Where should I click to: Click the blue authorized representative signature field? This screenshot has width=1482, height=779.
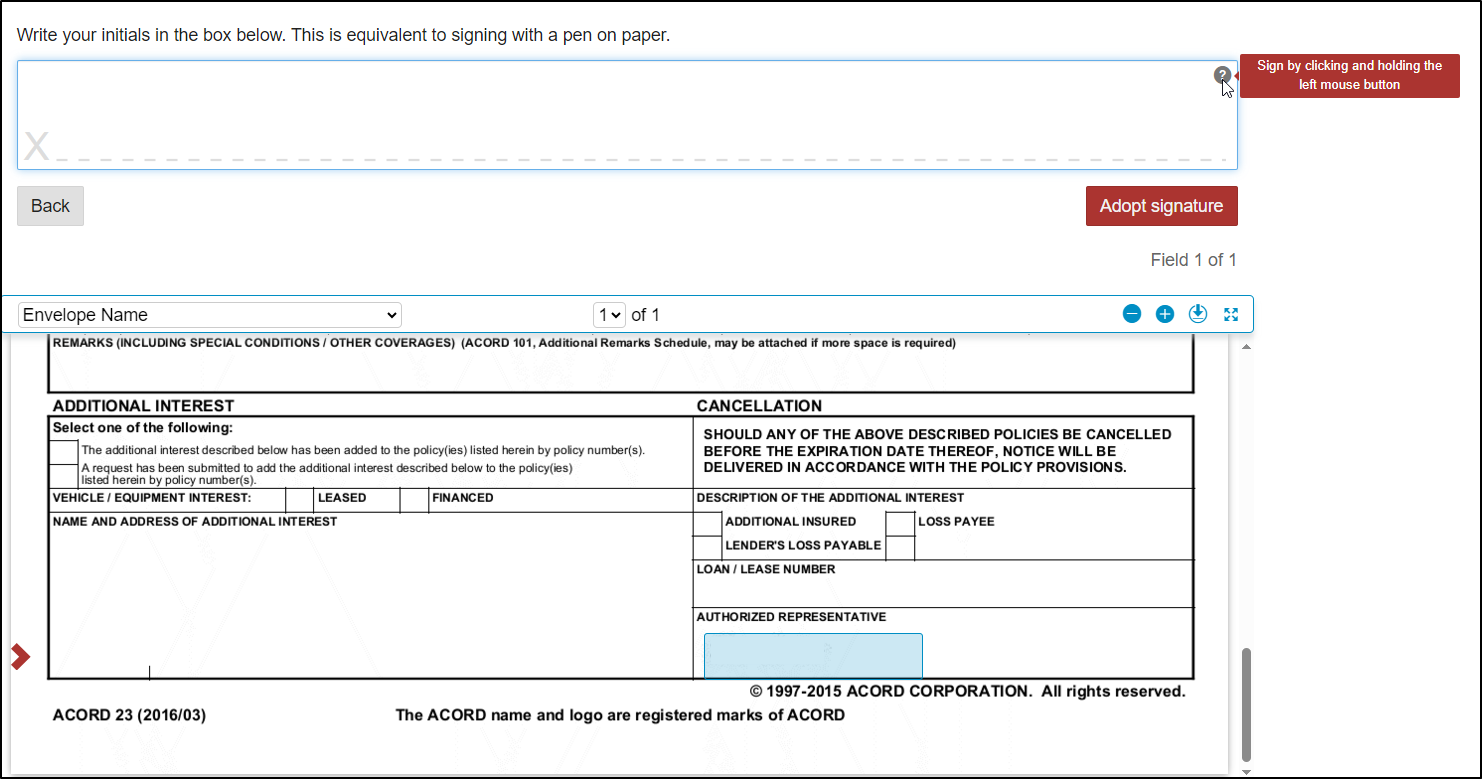pyautogui.click(x=813, y=655)
